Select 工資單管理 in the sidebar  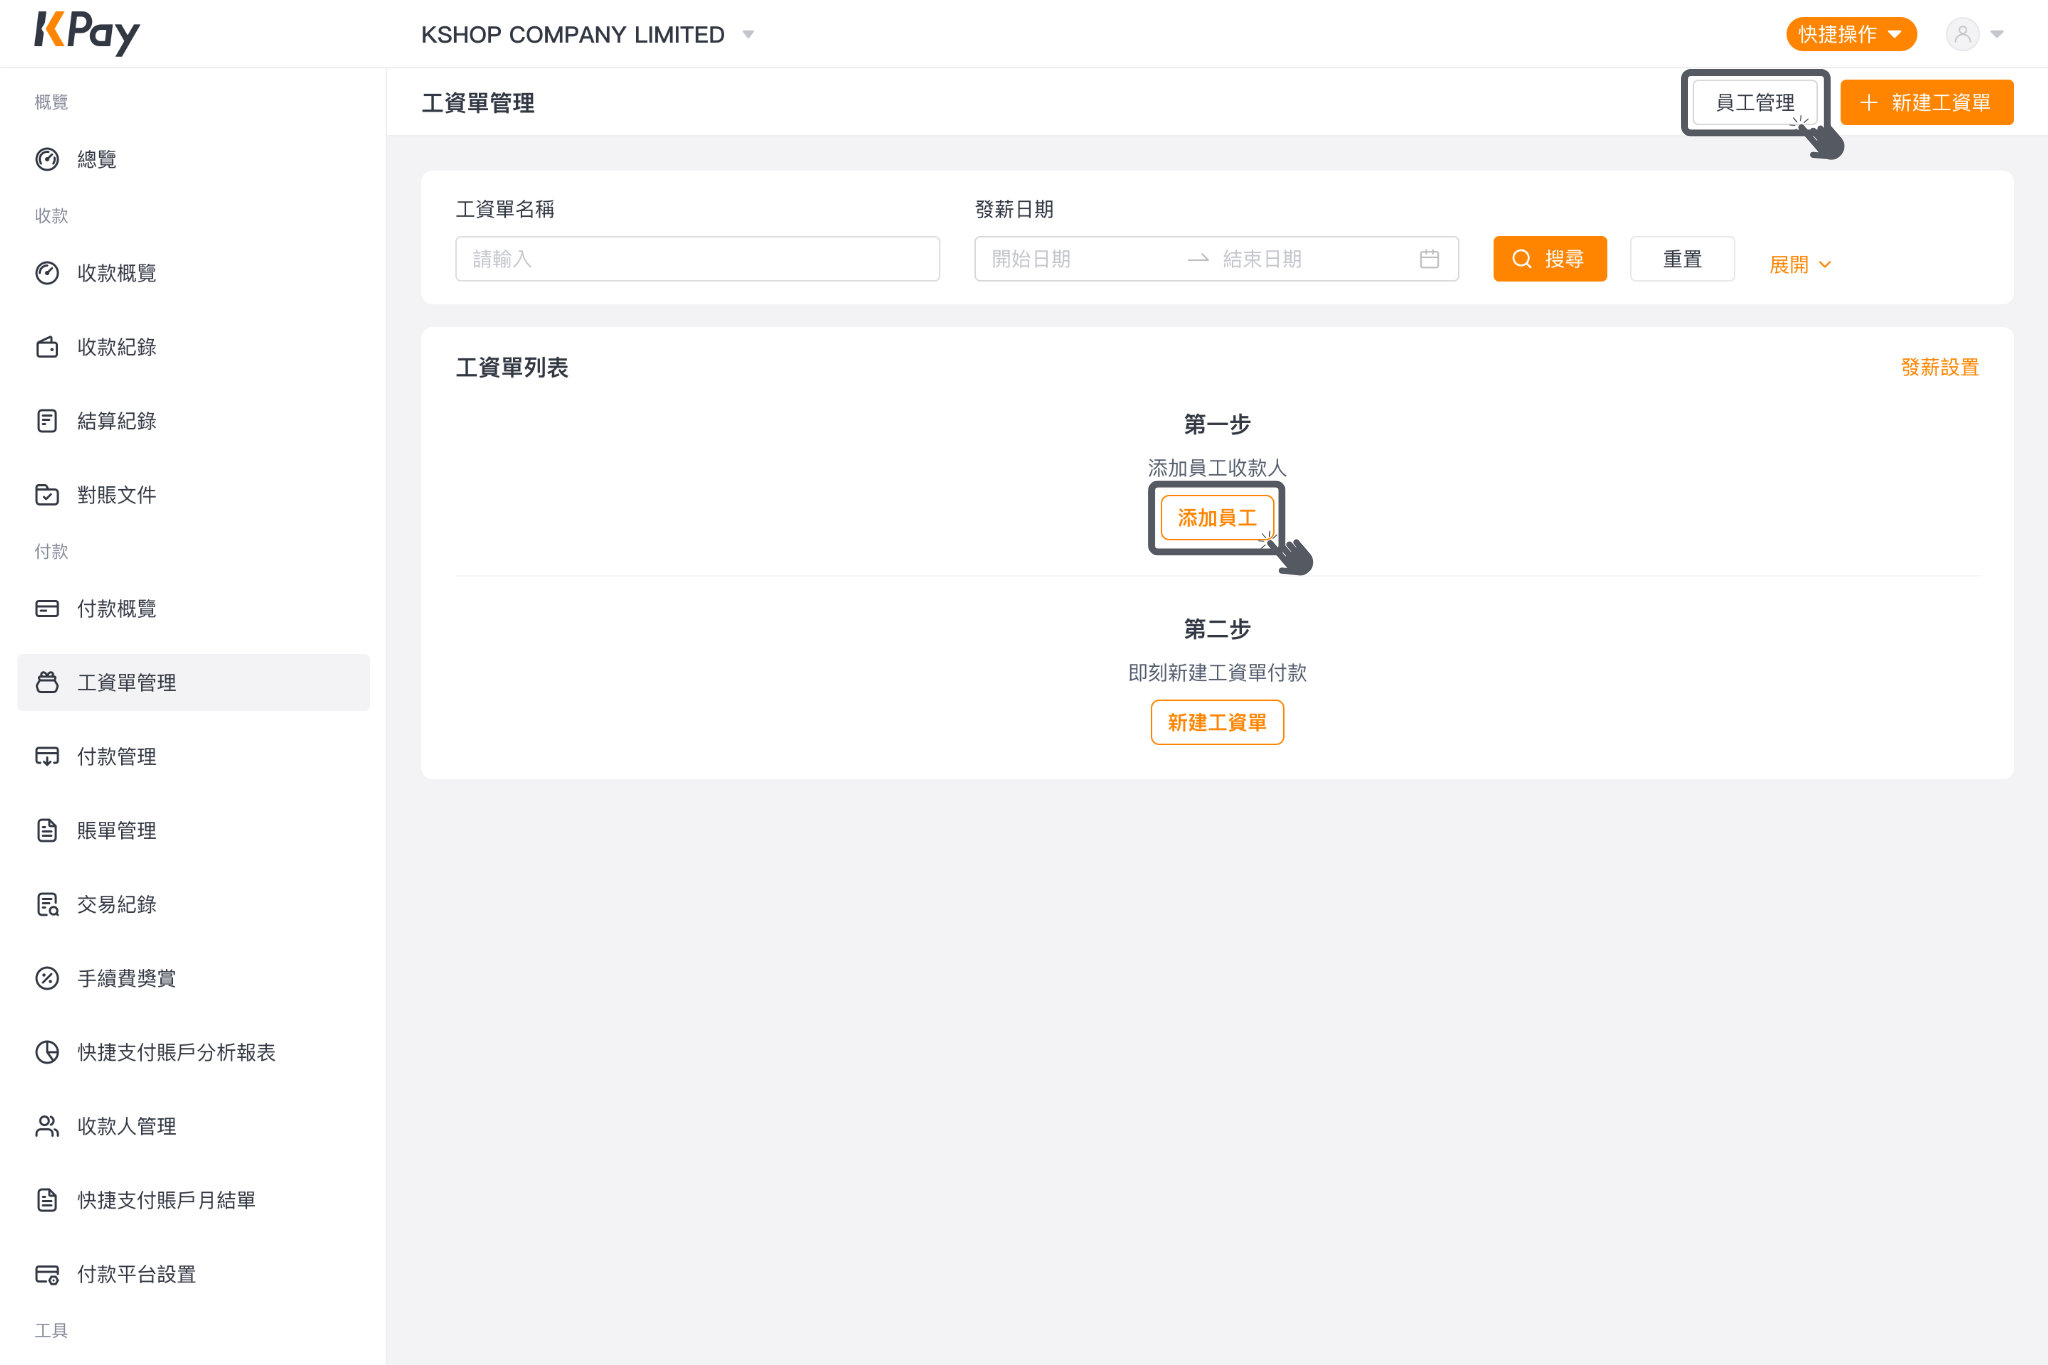click(194, 683)
